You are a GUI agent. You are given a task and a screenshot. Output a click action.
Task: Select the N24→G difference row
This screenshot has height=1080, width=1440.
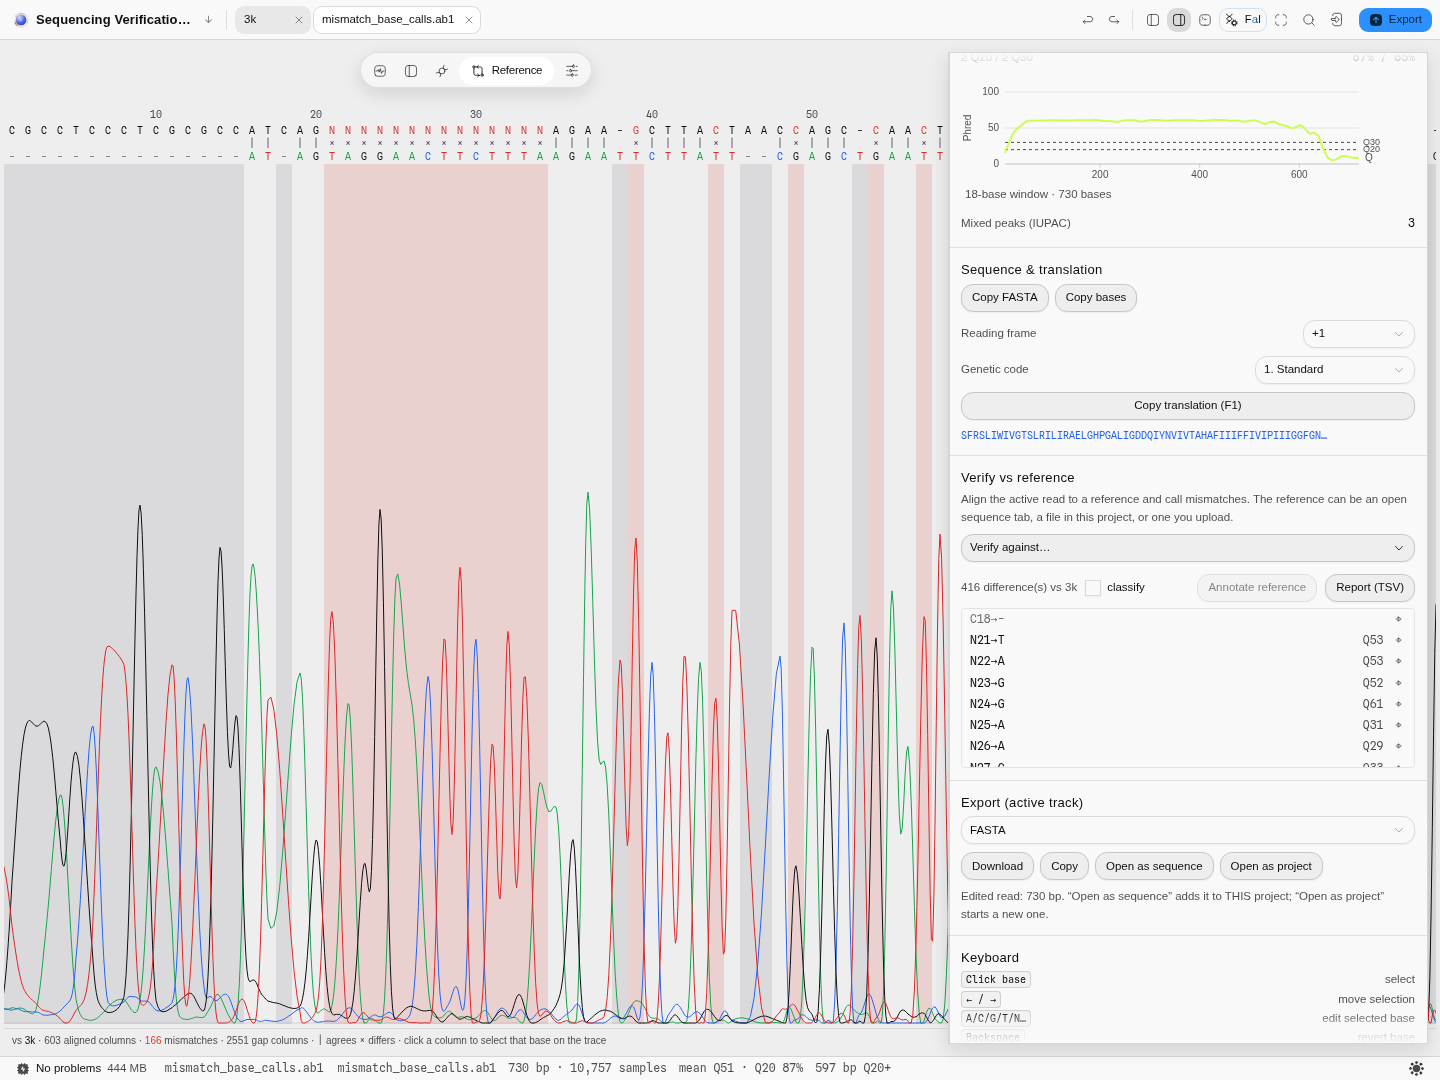pyautogui.click(x=1188, y=705)
